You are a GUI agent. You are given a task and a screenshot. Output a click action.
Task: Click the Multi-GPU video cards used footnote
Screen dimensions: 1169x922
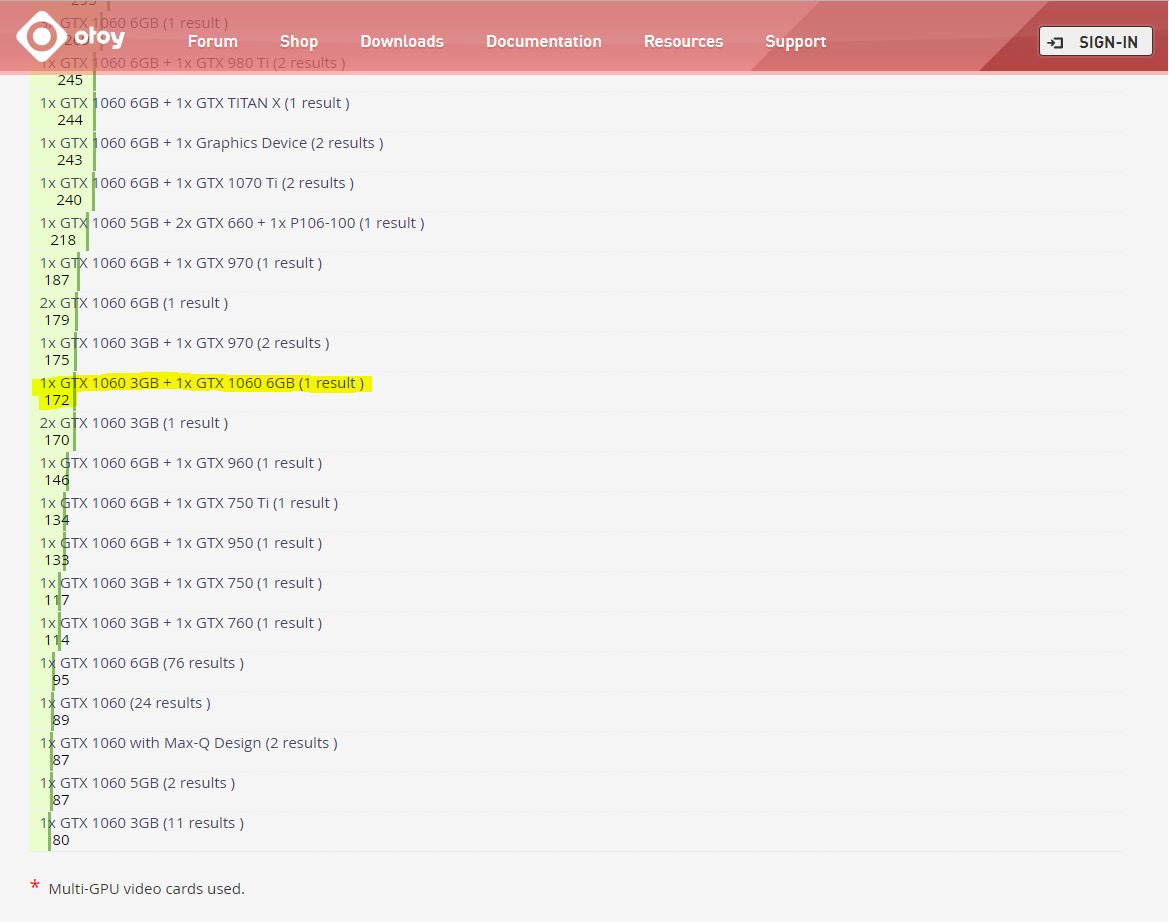pos(146,888)
